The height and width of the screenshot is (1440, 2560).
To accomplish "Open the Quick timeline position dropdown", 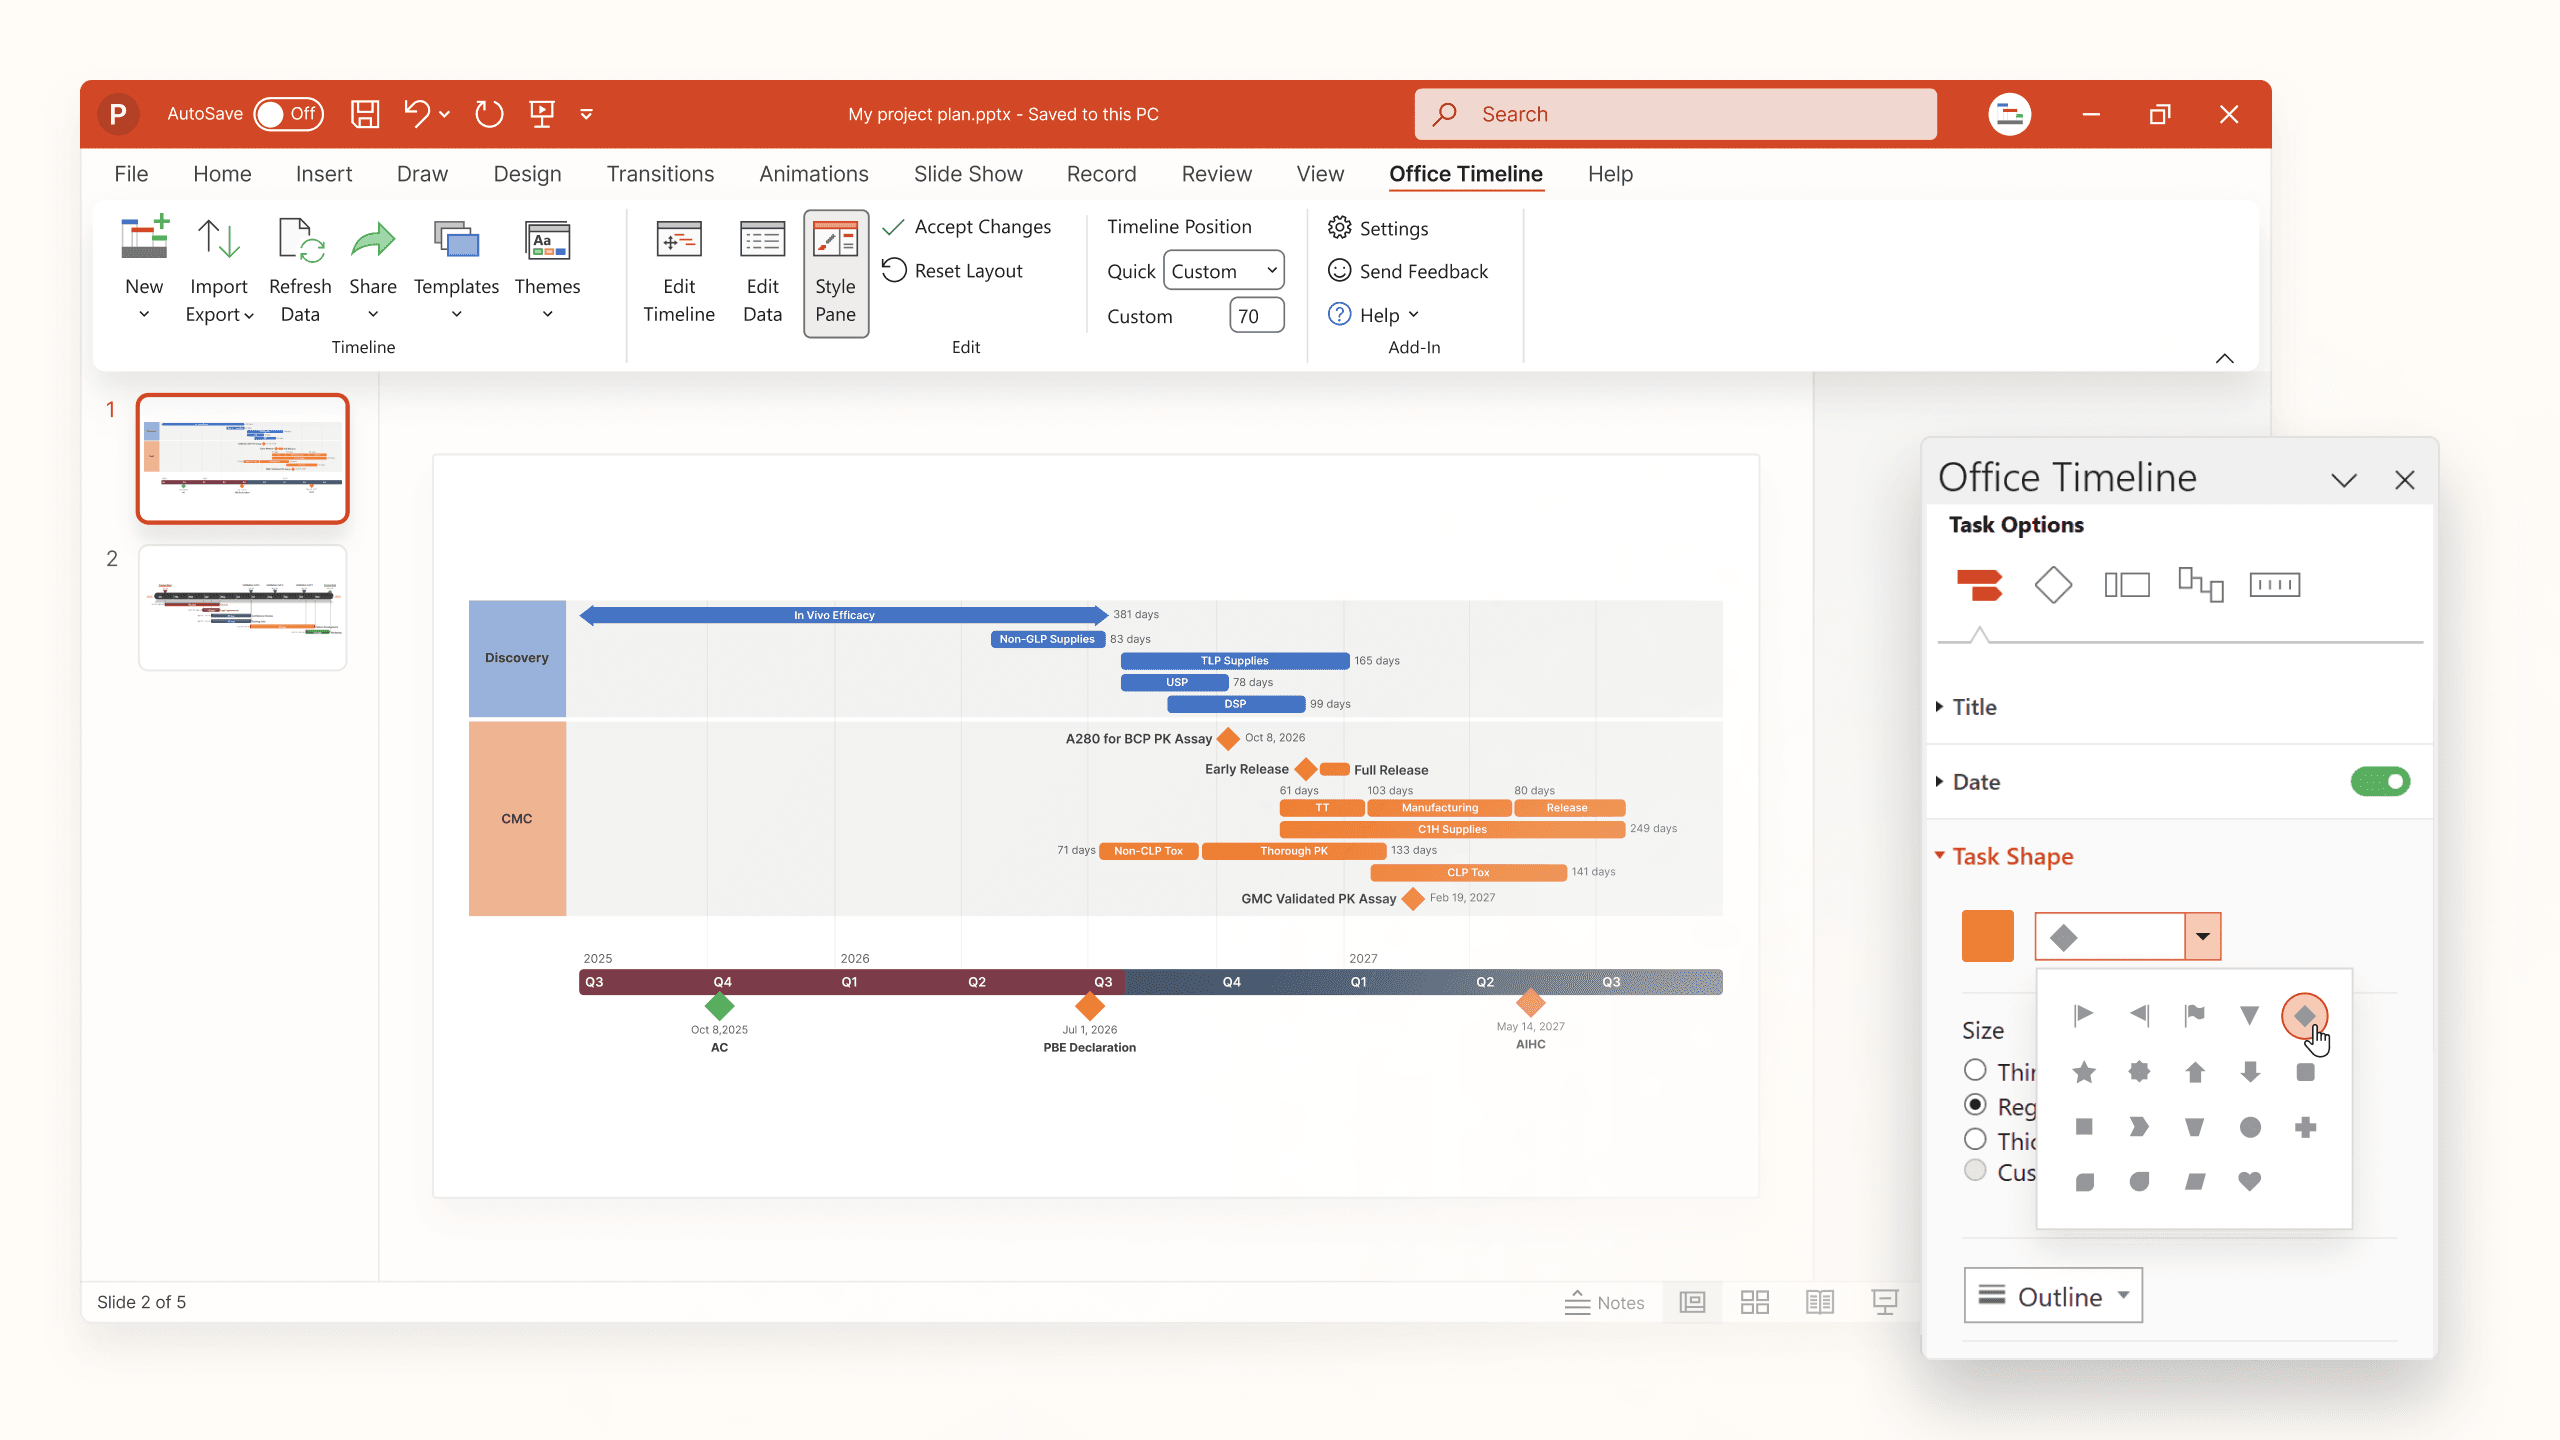I will pos(1222,270).
